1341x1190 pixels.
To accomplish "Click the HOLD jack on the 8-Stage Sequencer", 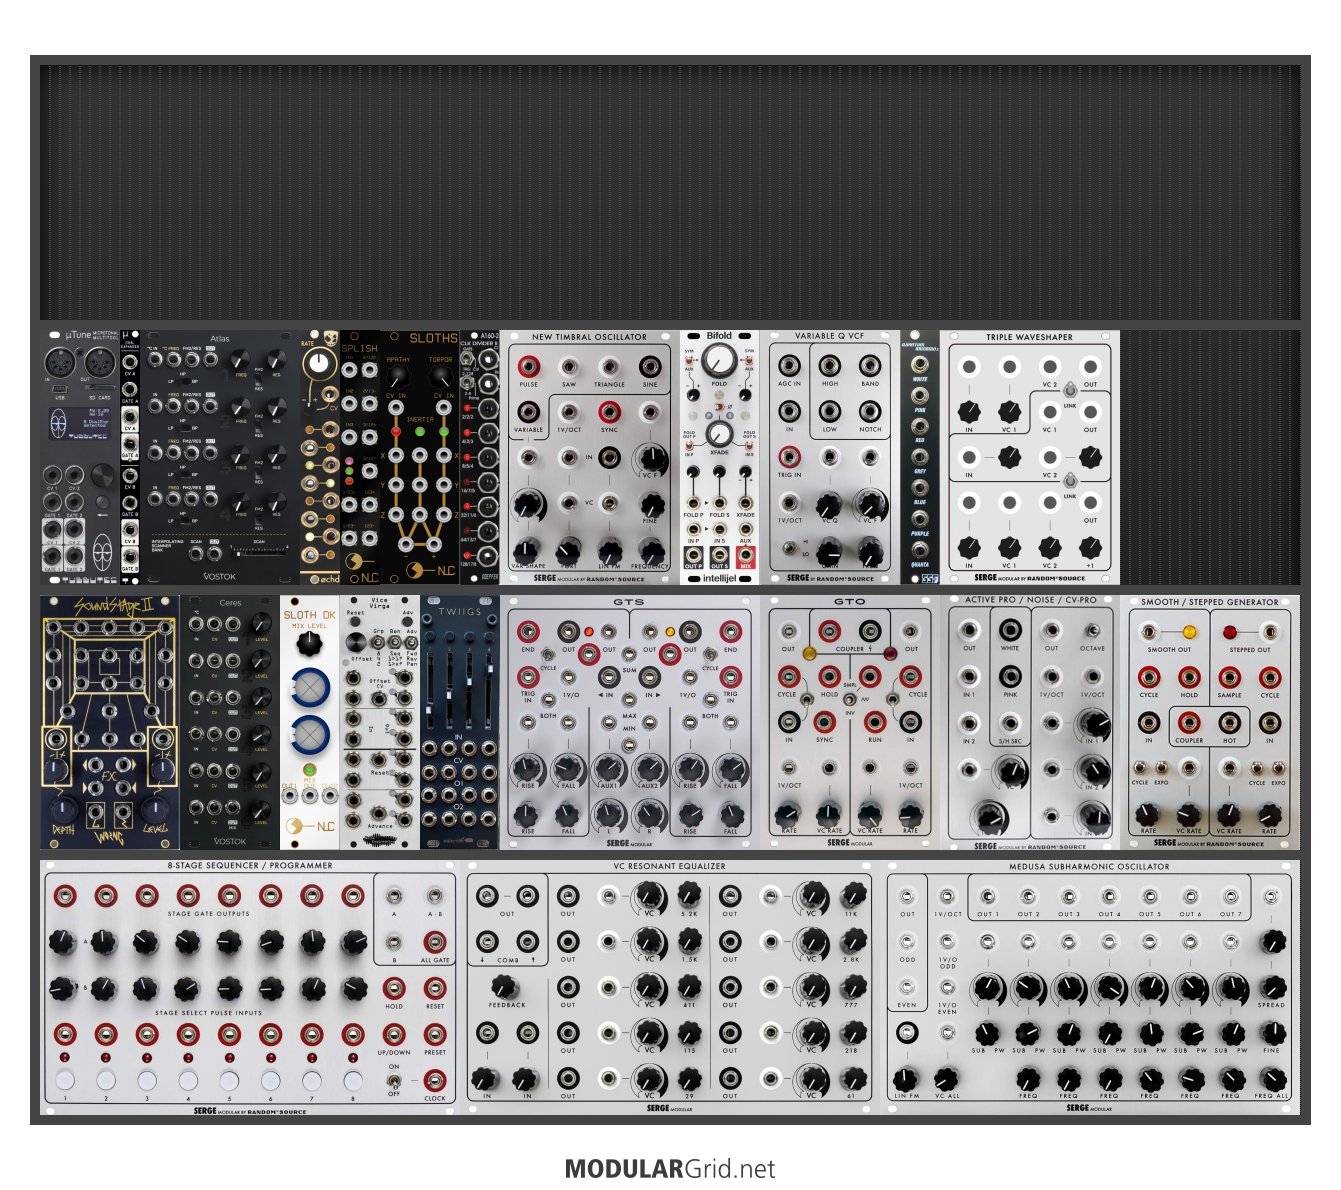I will (394, 988).
